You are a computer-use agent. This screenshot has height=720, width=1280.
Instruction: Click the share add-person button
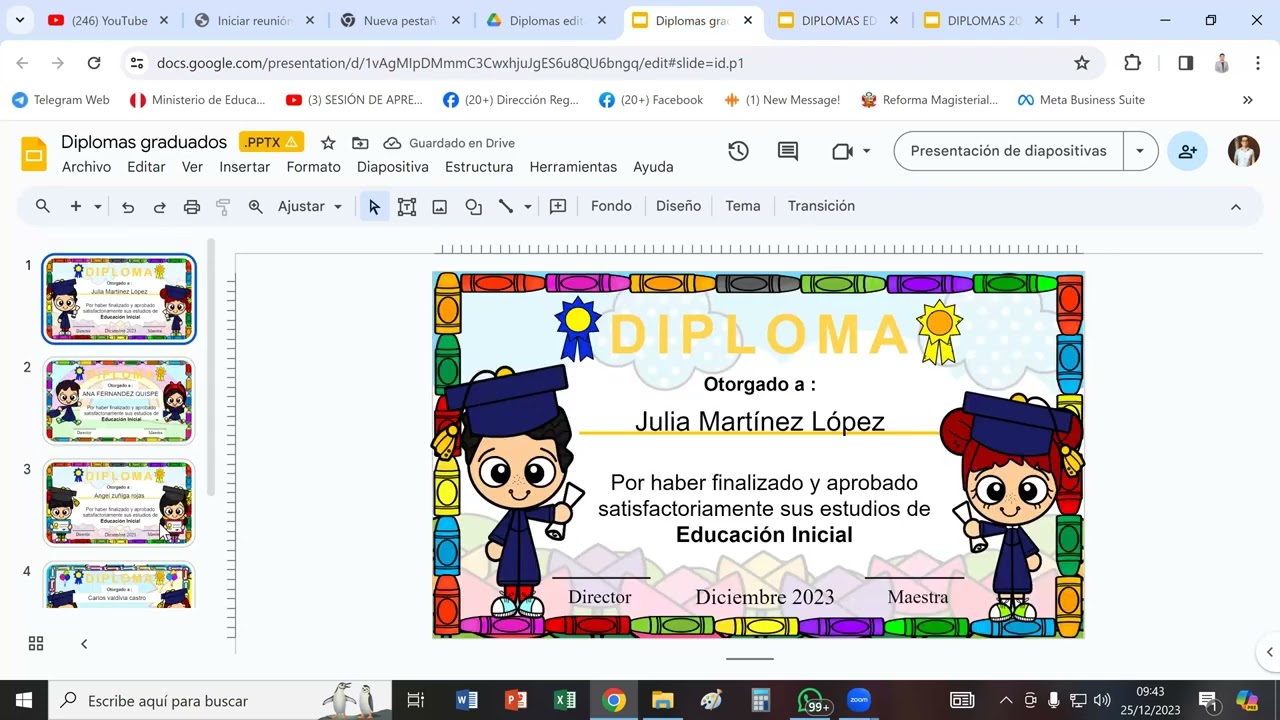pos(1188,151)
